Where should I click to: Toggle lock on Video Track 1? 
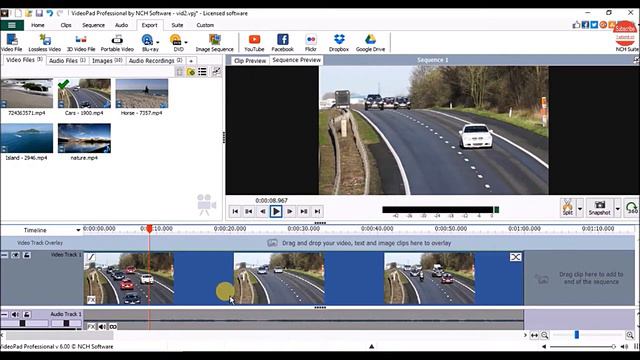(x=27, y=255)
